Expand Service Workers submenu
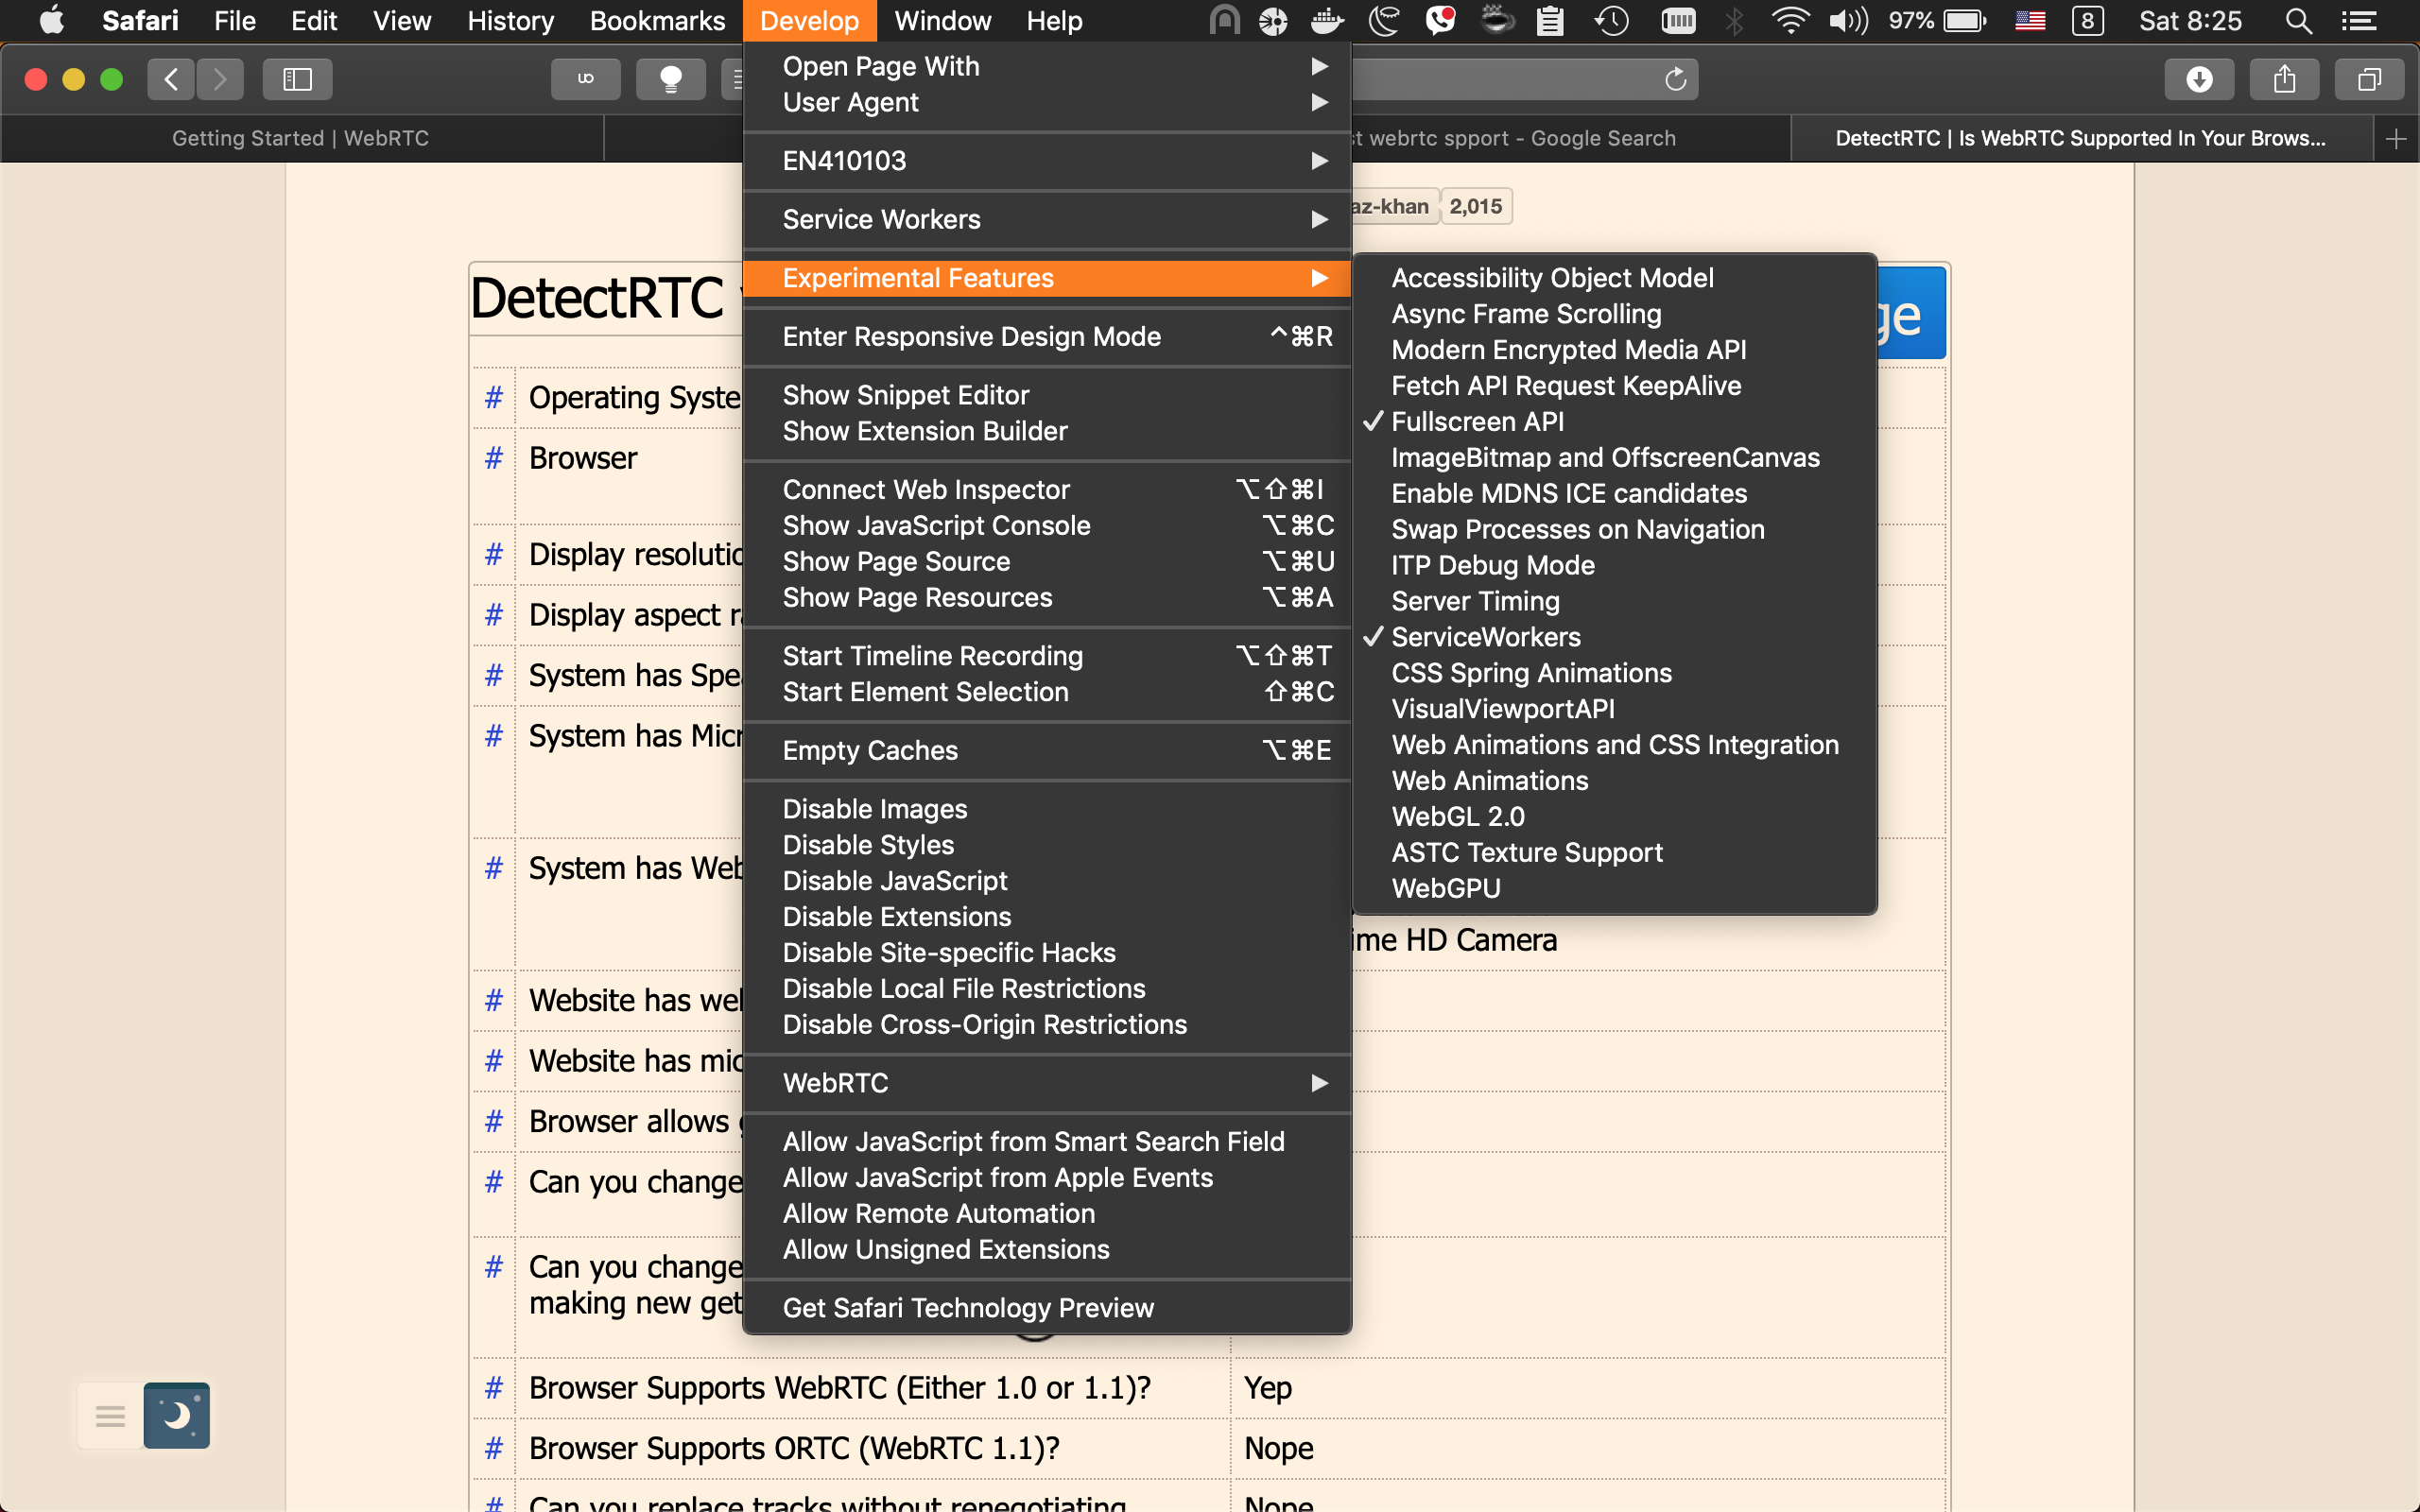Screen dimensions: 2420x1512 pyautogui.click(x=1047, y=220)
